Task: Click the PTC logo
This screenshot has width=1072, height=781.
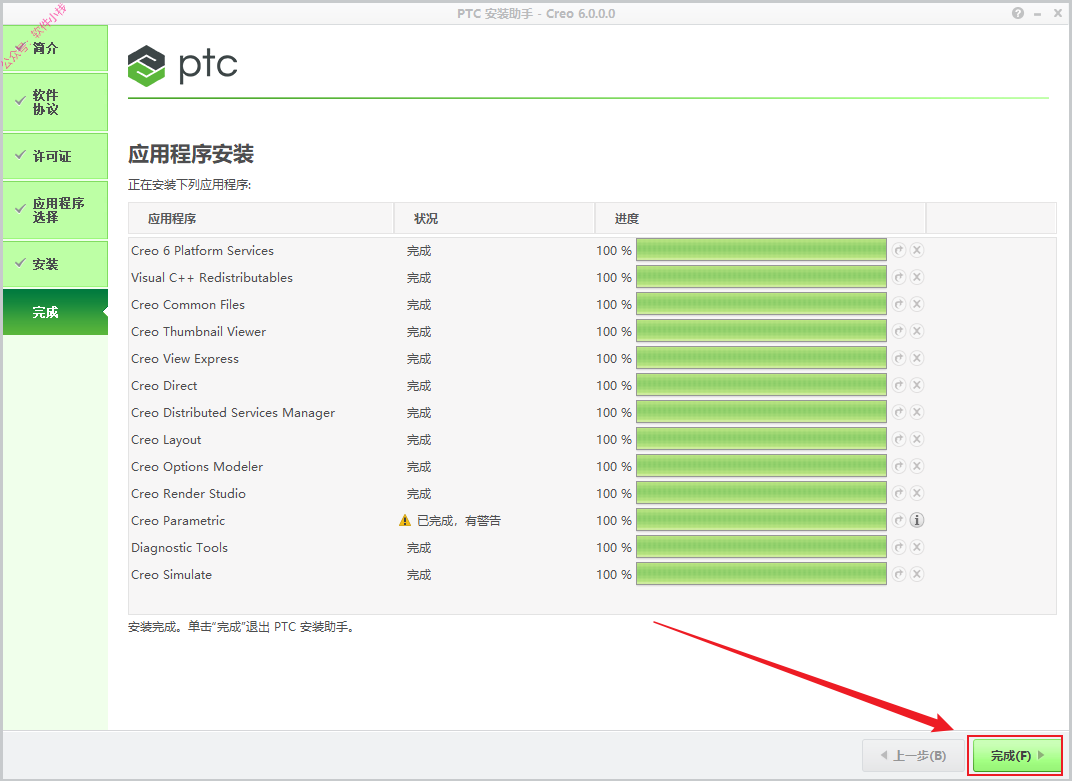Action: [x=183, y=66]
